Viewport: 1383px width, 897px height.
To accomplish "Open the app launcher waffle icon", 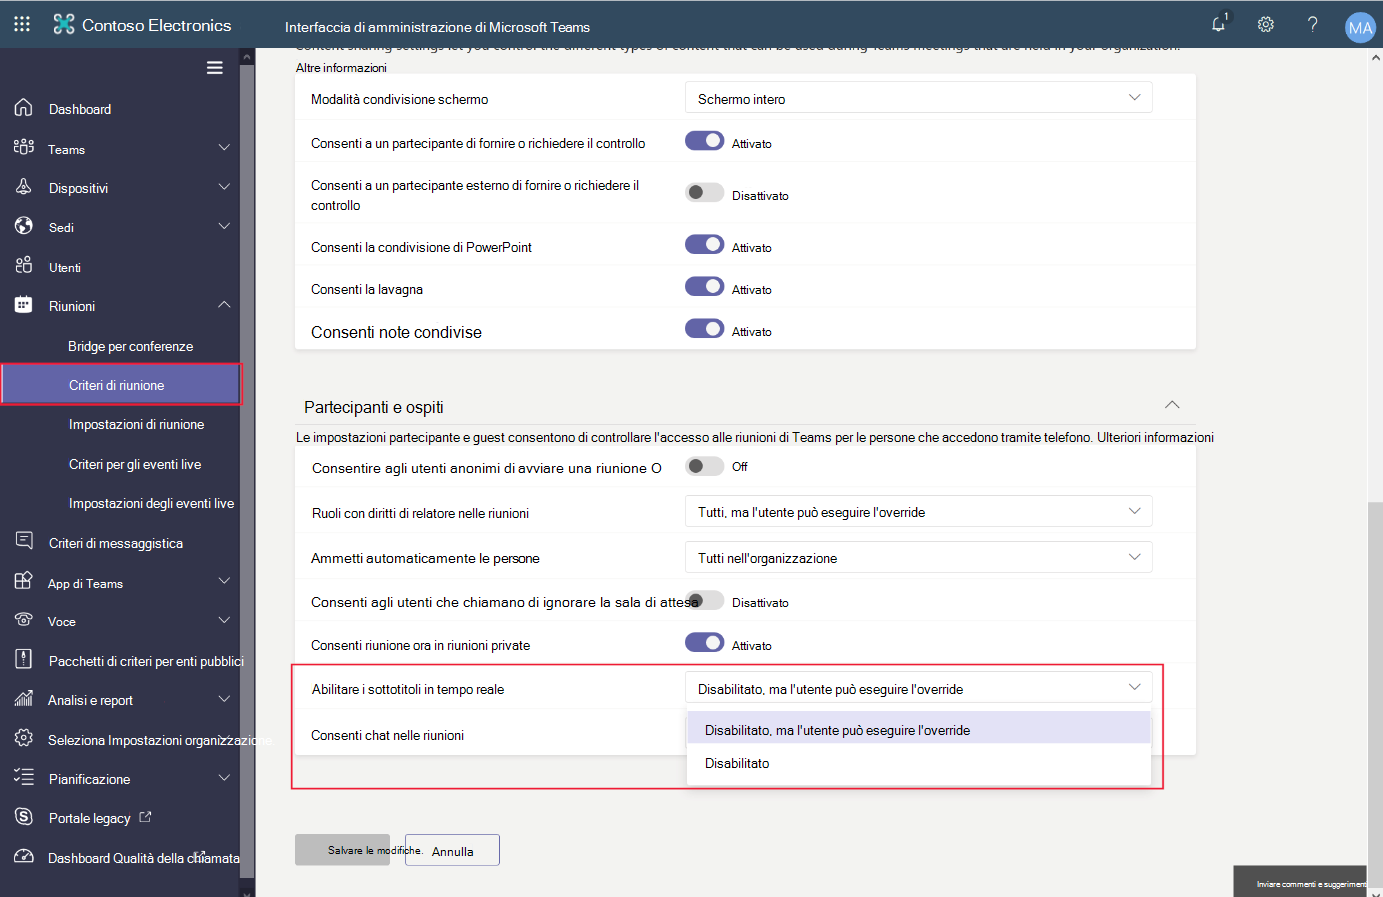I will click(22, 24).
